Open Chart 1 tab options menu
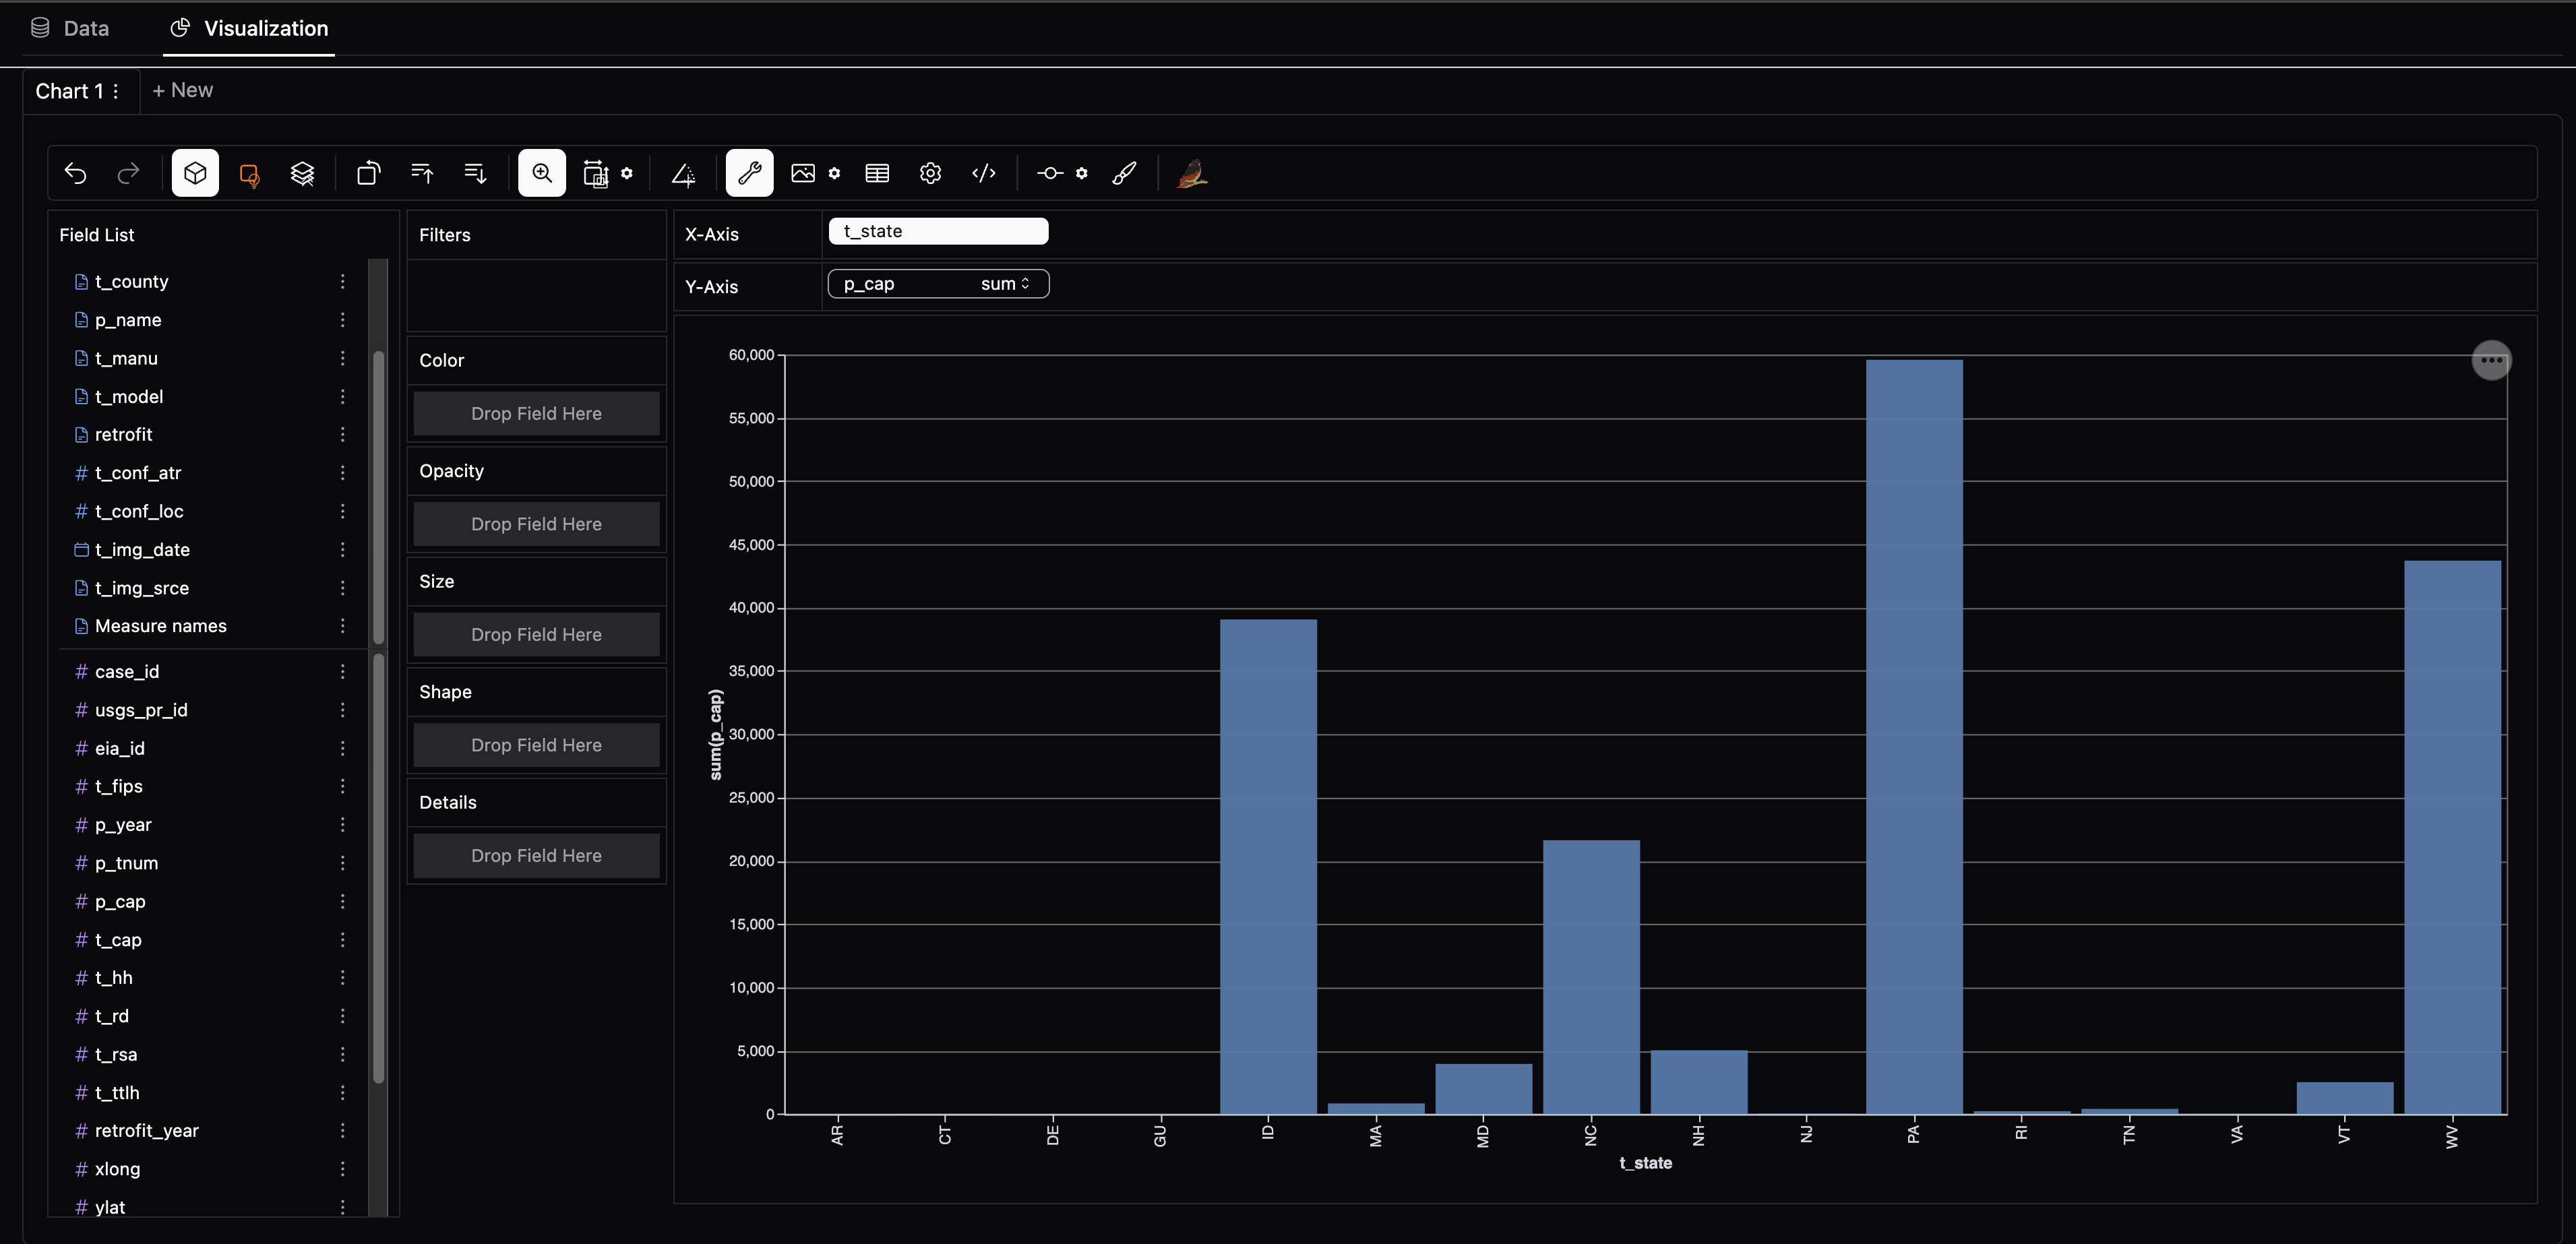Viewport: 2576px width, 1244px height. click(116, 91)
